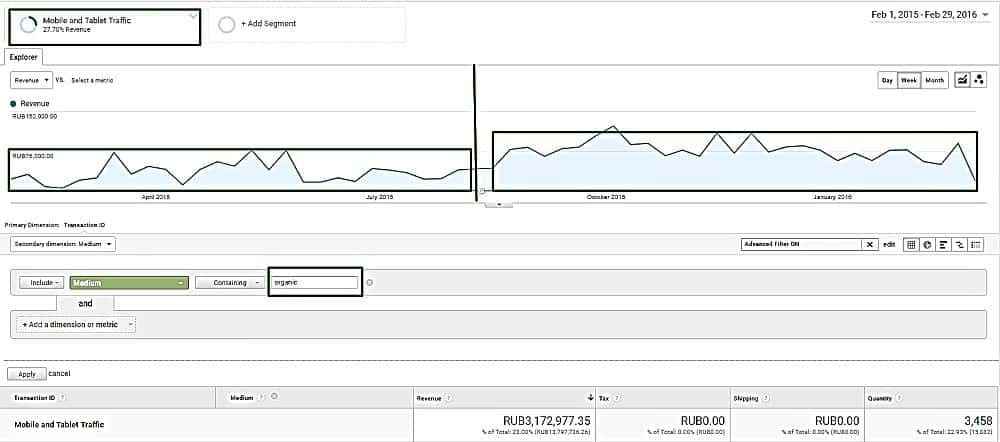Click the Mobile and Tablet Traffic table row
This screenshot has width=1000, height=442.
pyautogui.click(x=59, y=424)
